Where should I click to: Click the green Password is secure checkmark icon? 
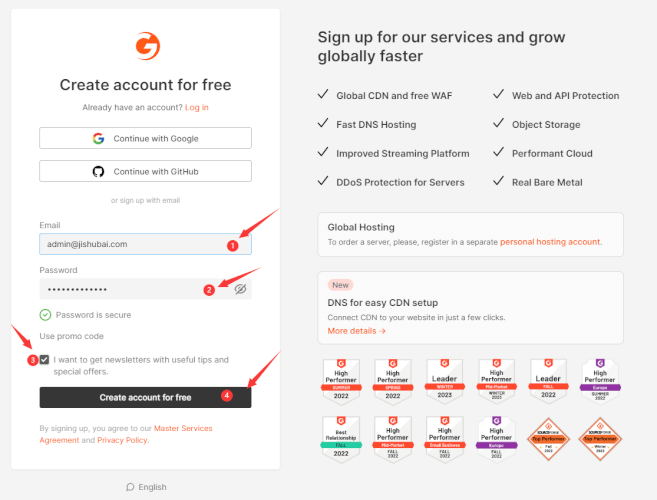(x=46, y=315)
